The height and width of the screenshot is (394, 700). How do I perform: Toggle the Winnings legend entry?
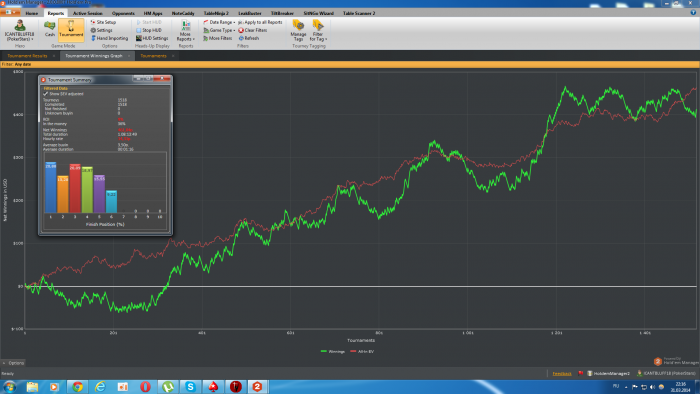point(333,352)
